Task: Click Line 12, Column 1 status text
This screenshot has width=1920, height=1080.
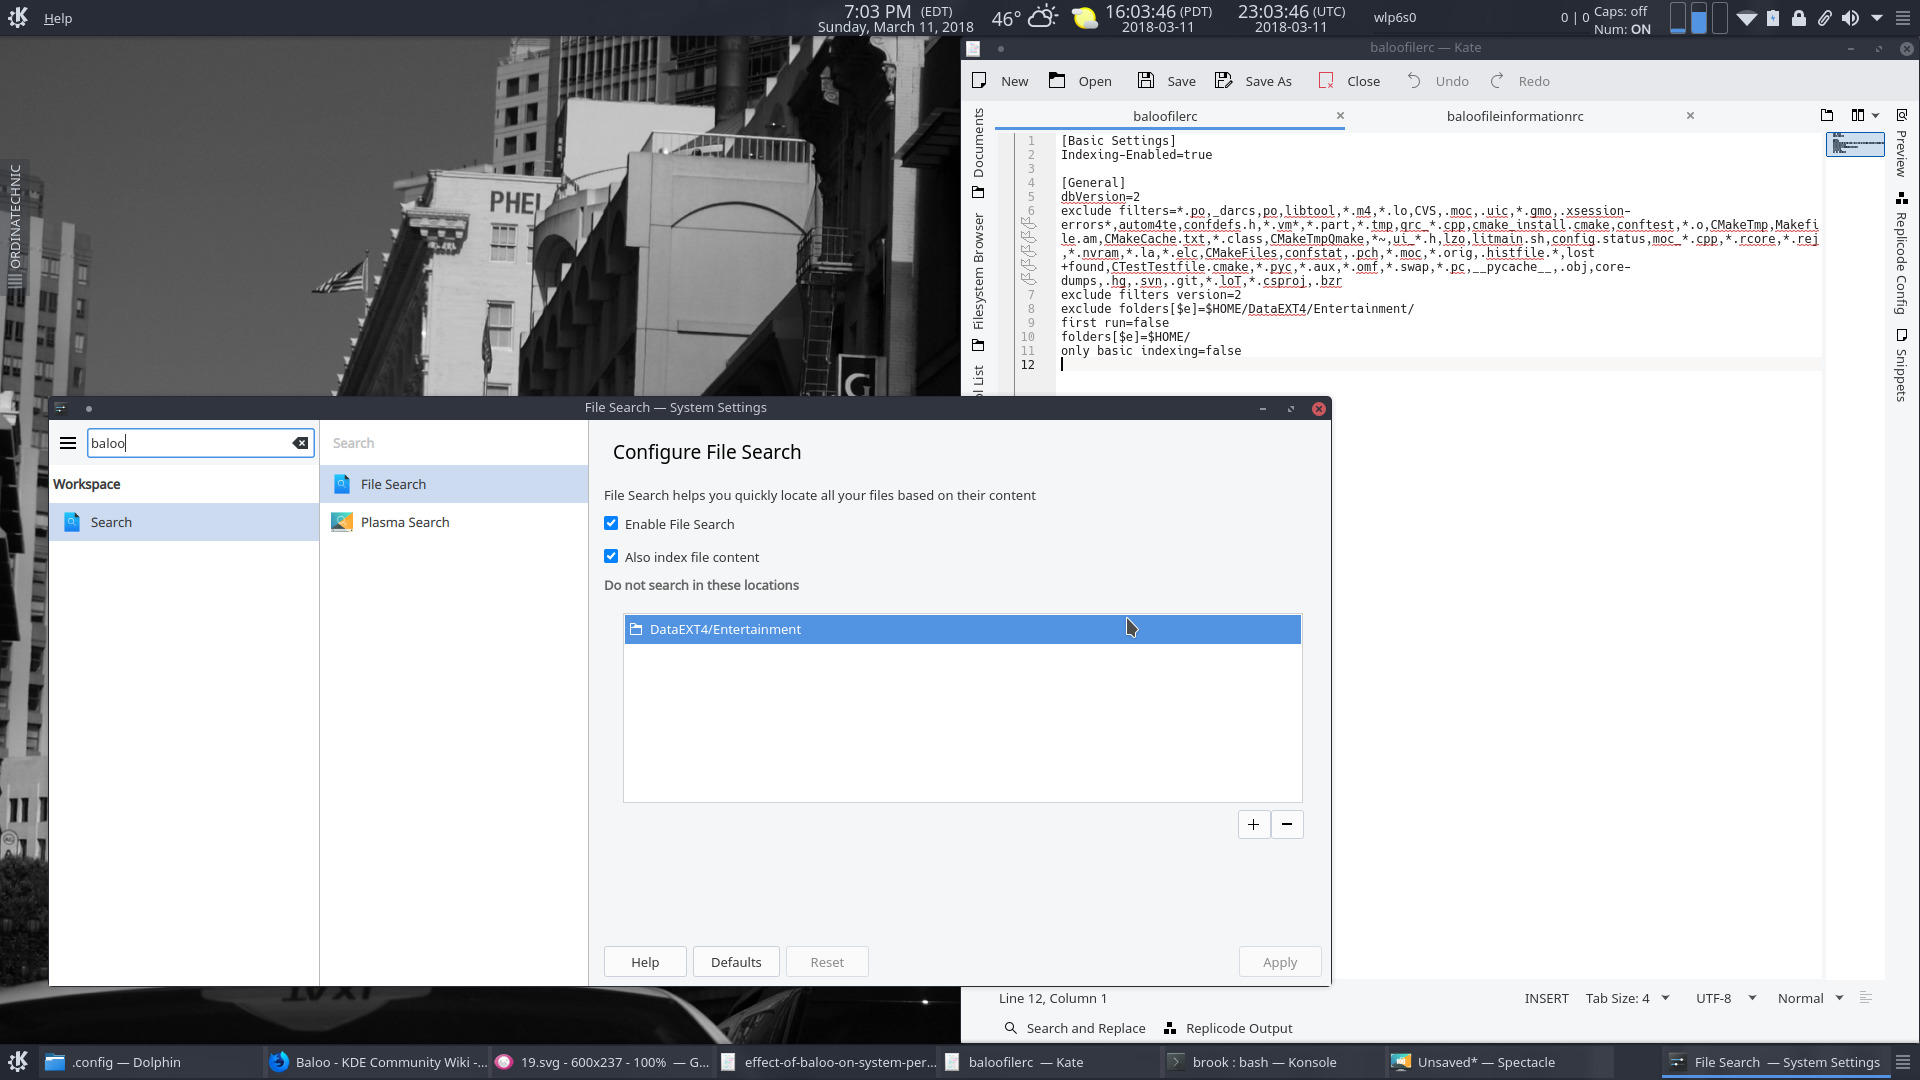Action: pos(1052,998)
